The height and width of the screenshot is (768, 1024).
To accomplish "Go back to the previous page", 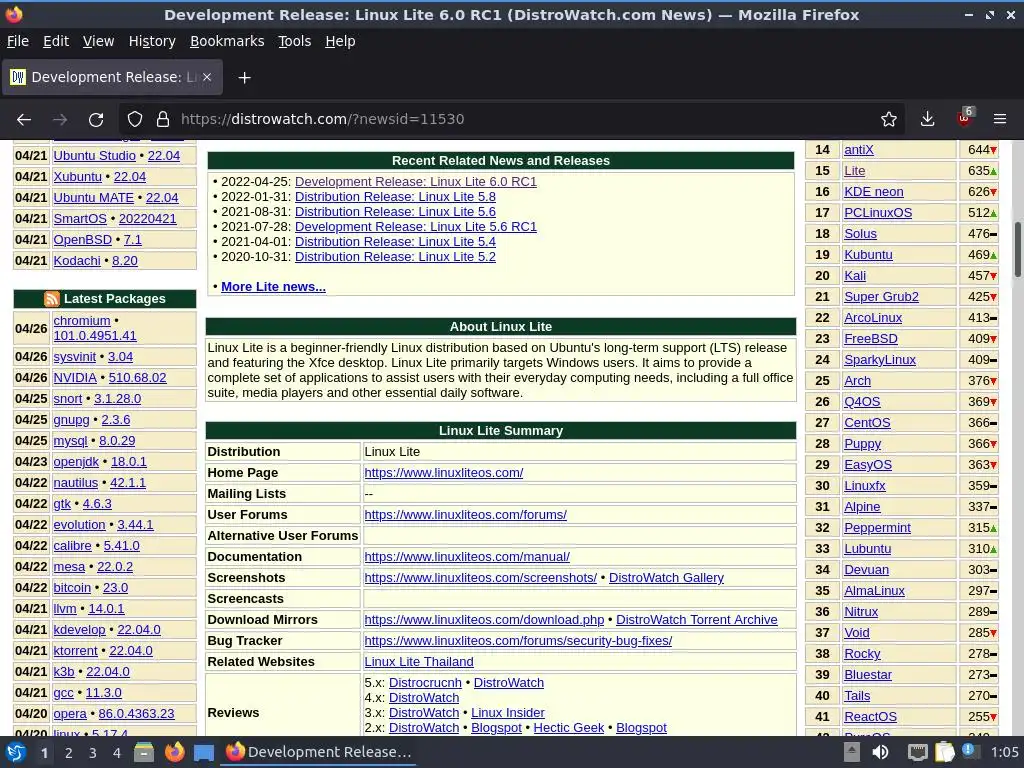I will coord(24,120).
